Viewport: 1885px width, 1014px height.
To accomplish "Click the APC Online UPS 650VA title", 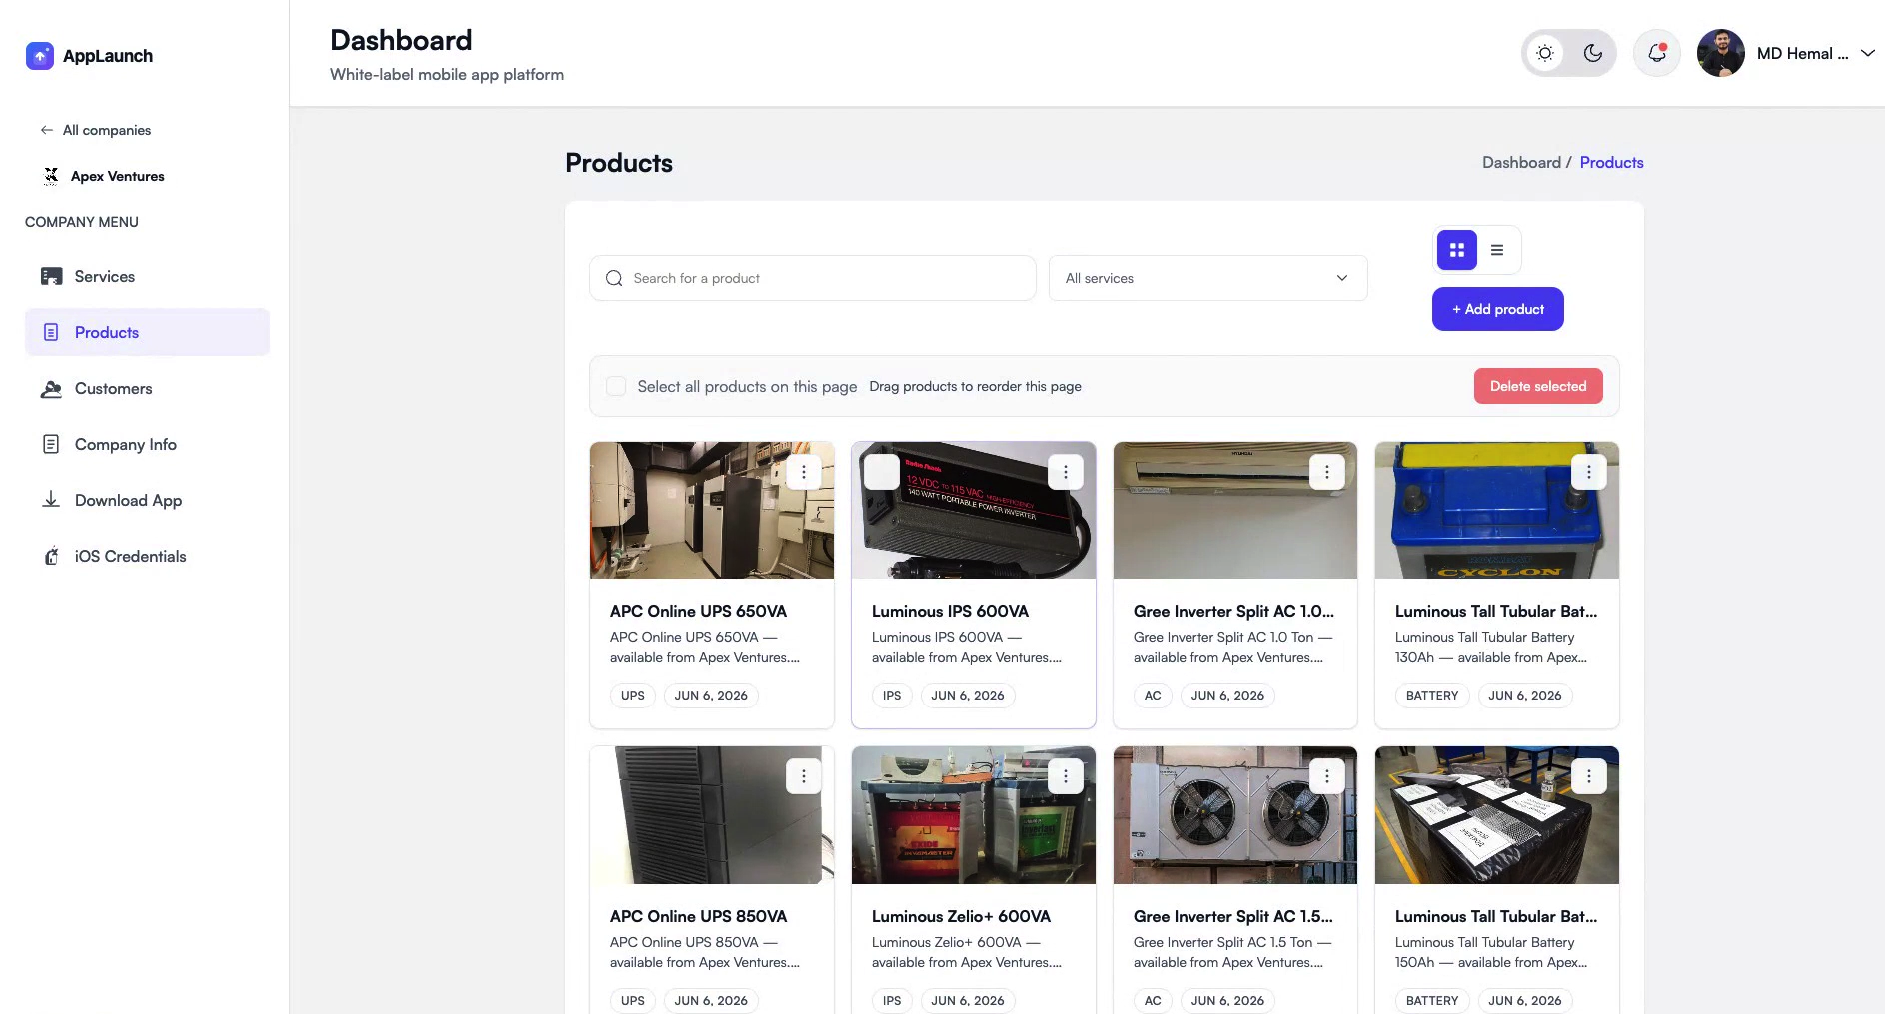I will [698, 611].
